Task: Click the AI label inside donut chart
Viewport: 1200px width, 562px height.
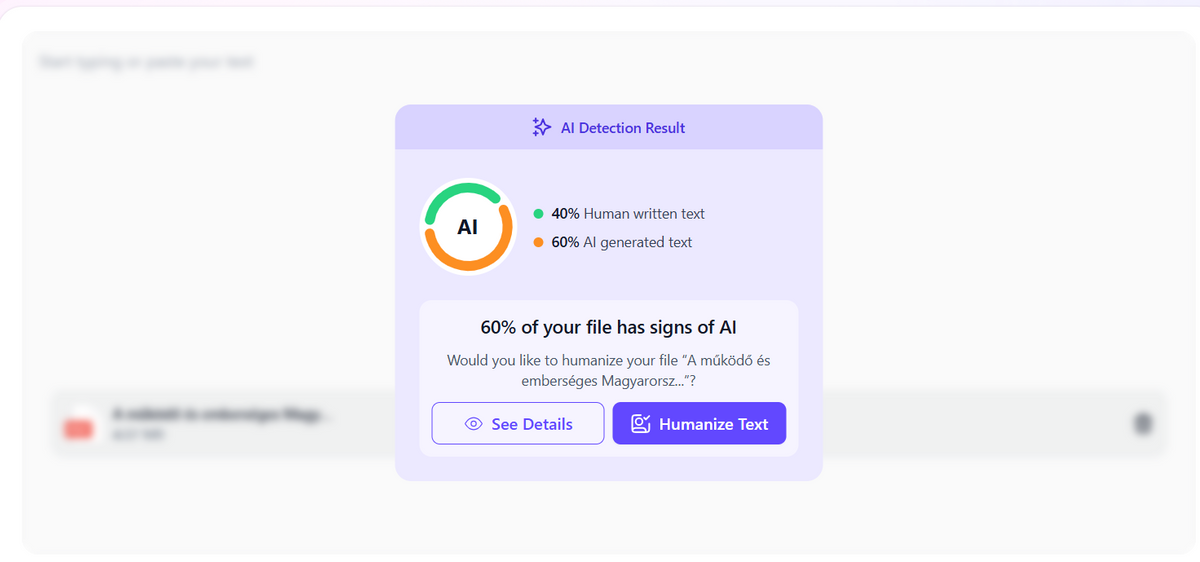Action: [467, 227]
